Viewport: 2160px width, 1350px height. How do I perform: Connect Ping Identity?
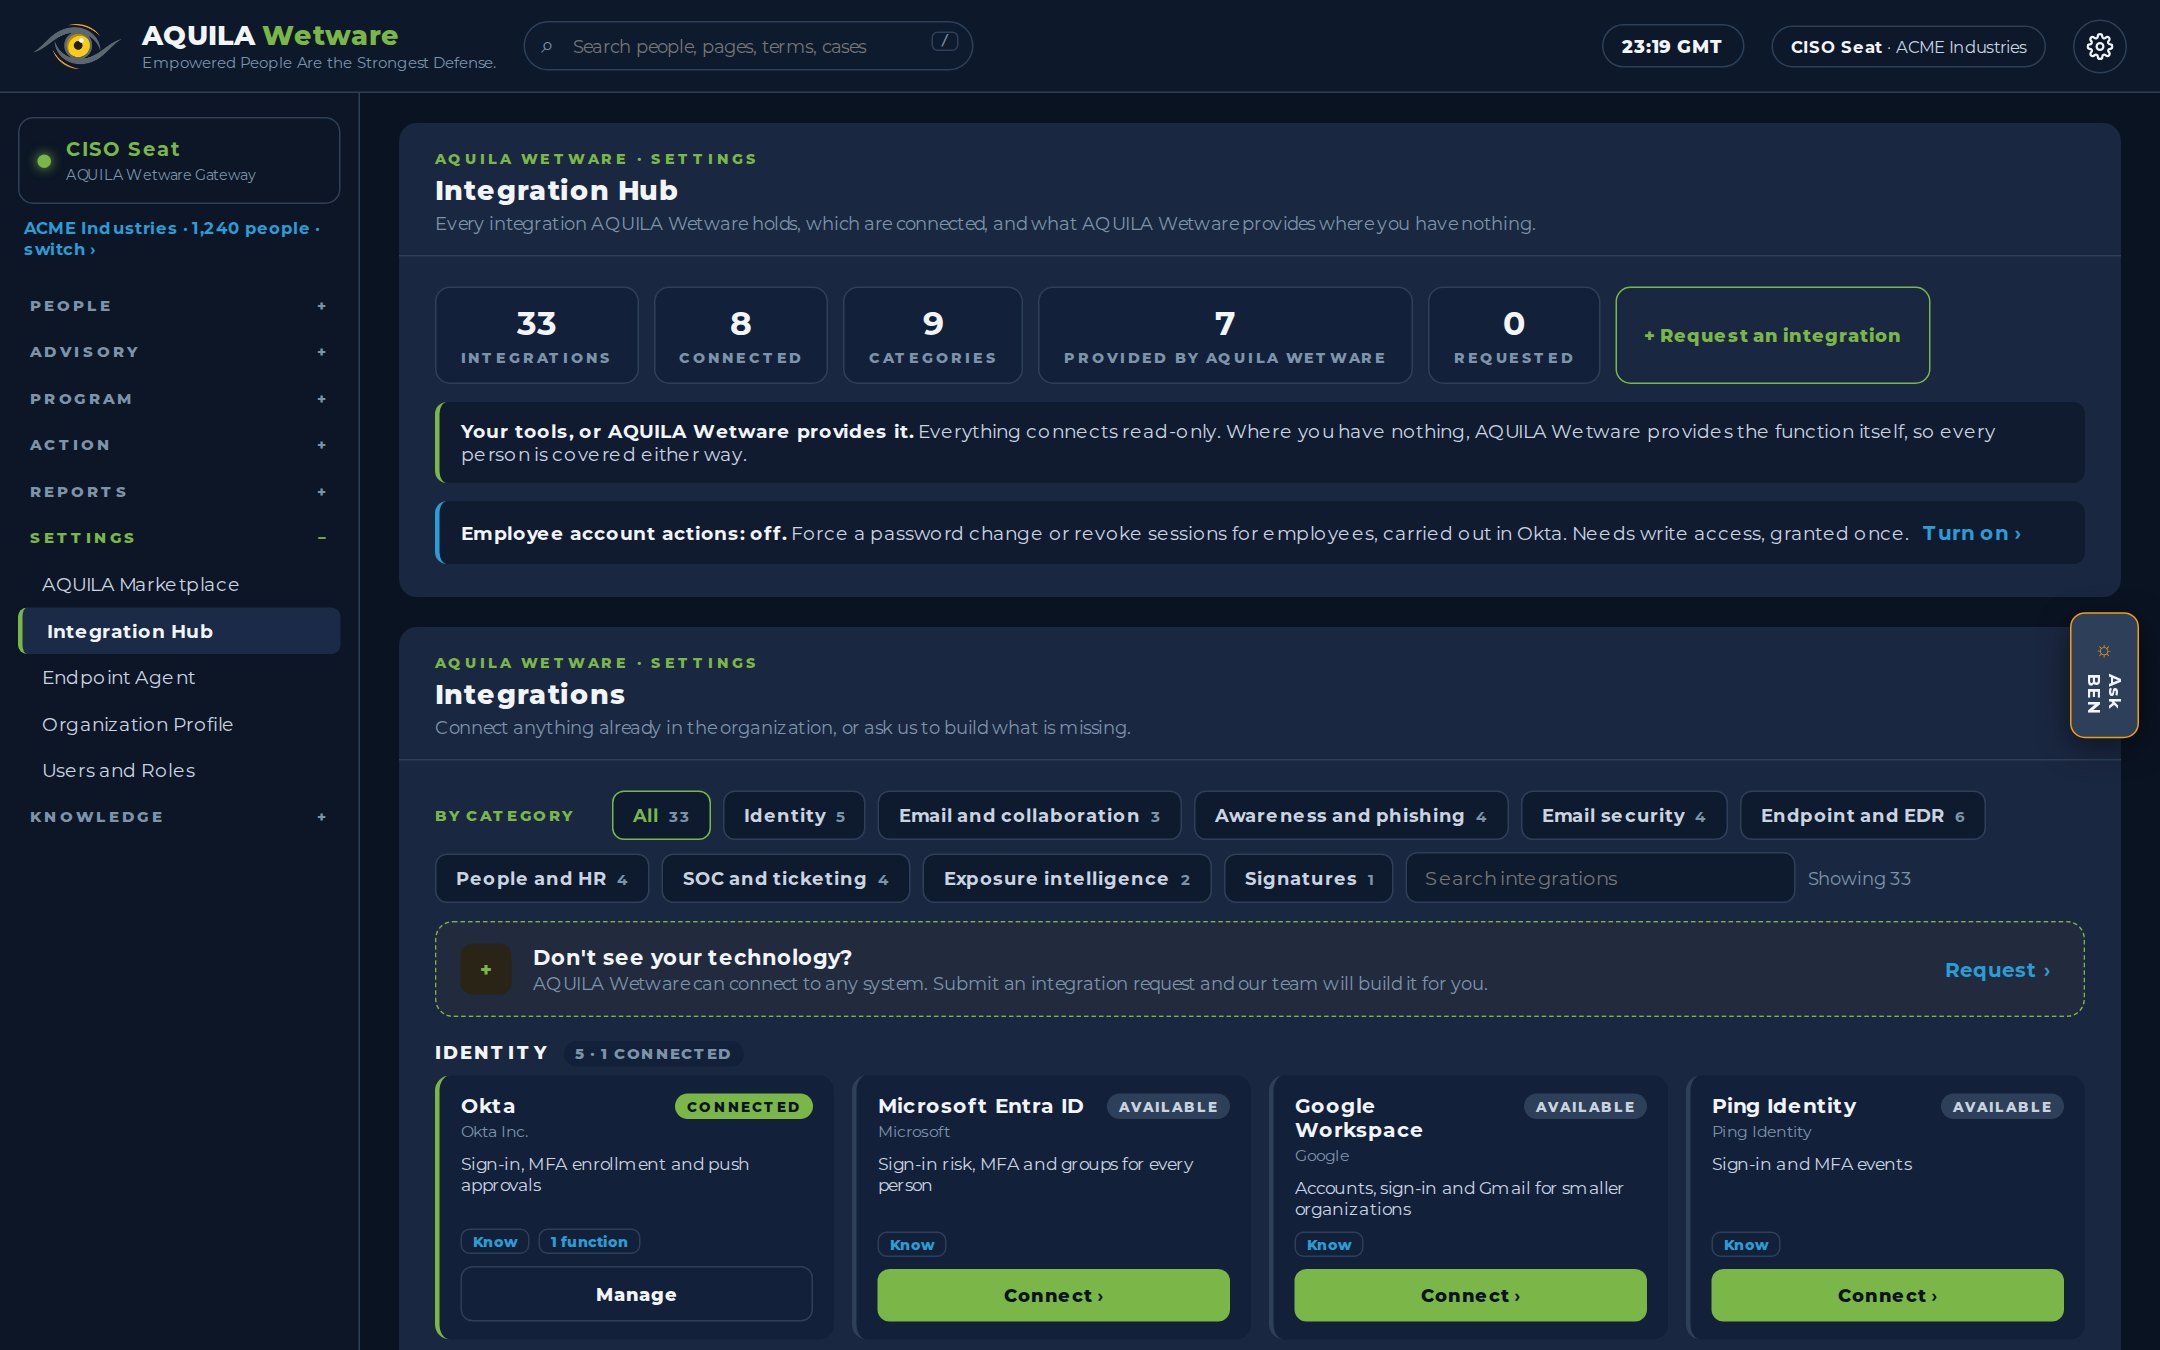[x=1887, y=1295]
